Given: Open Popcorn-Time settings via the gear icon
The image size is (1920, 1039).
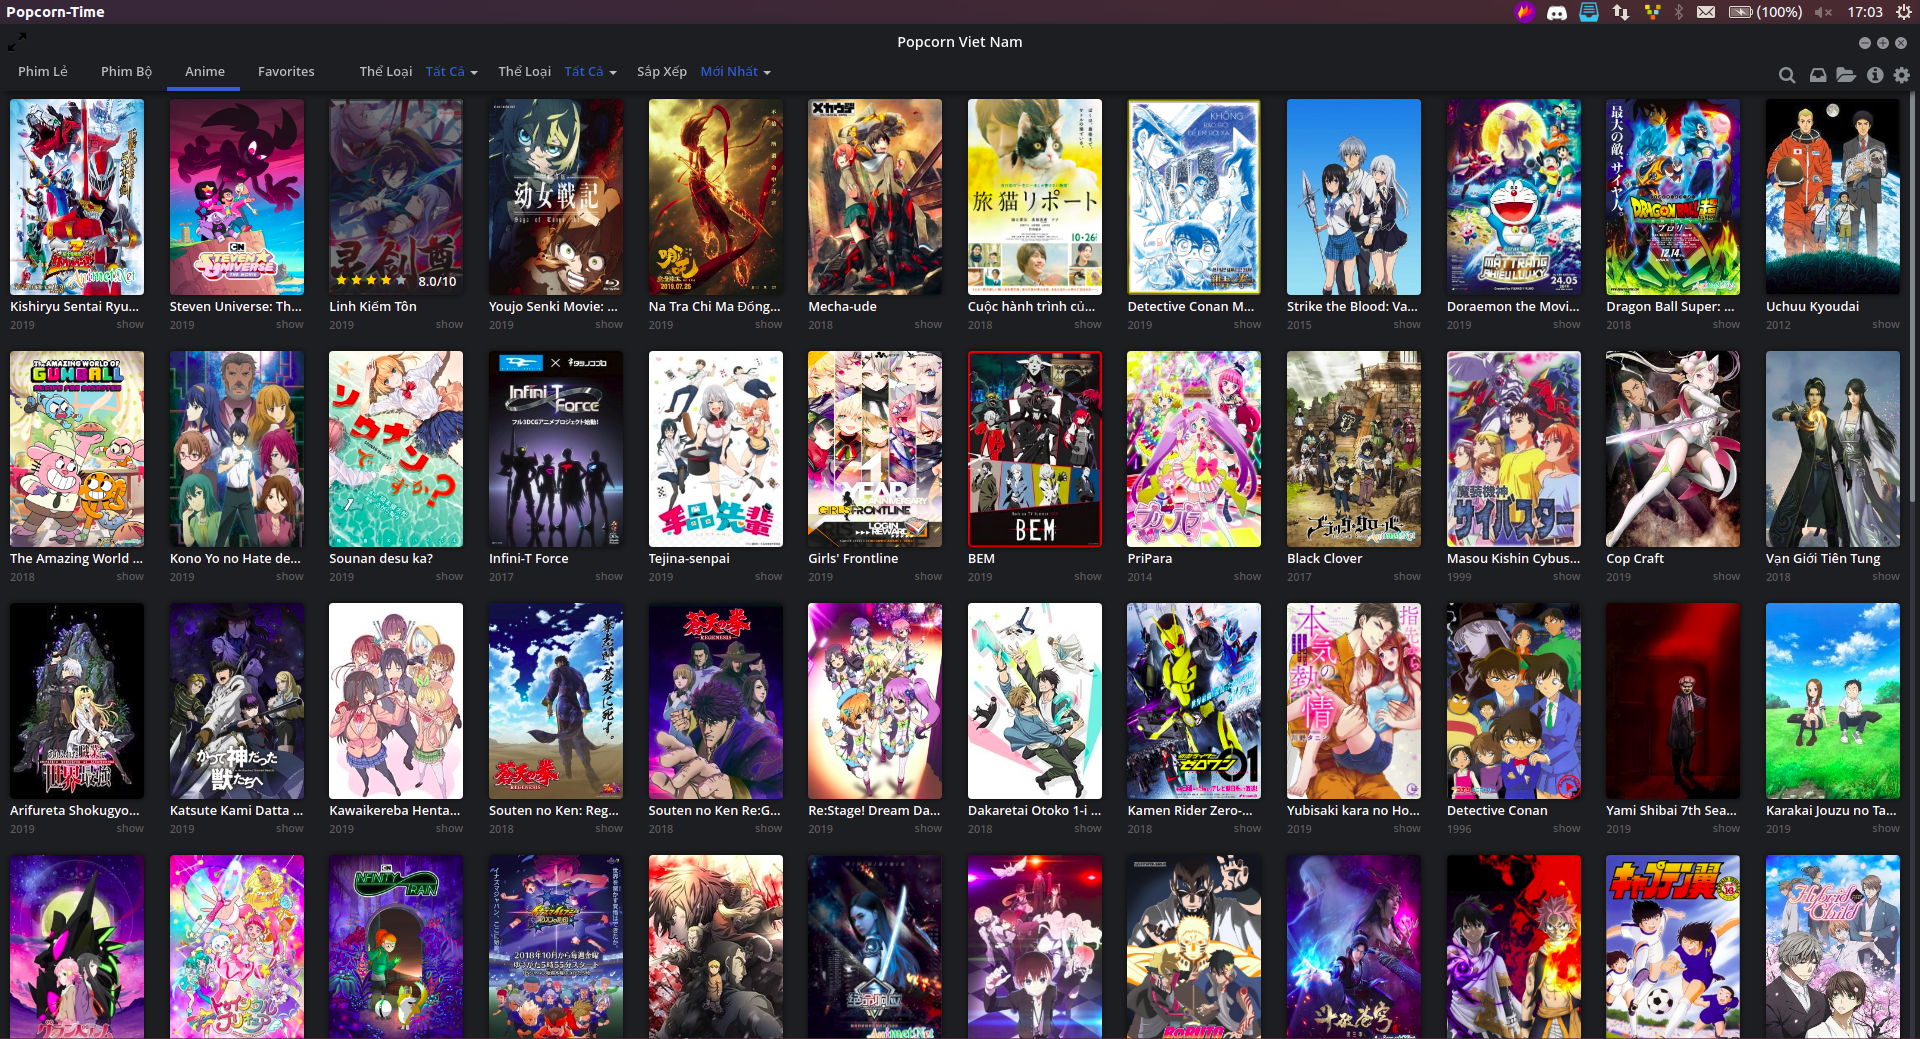Looking at the screenshot, I should tap(1902, 75).
